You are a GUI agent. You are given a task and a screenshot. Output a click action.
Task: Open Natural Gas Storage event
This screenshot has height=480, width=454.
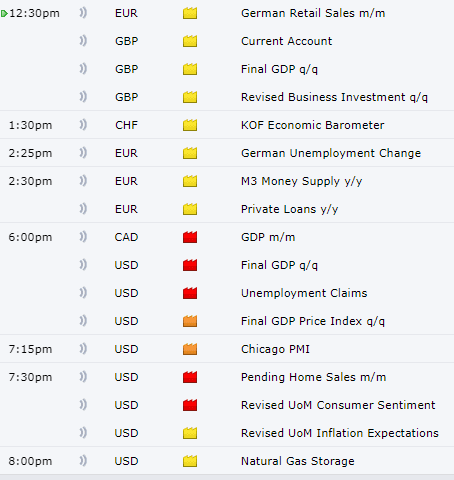298,461
